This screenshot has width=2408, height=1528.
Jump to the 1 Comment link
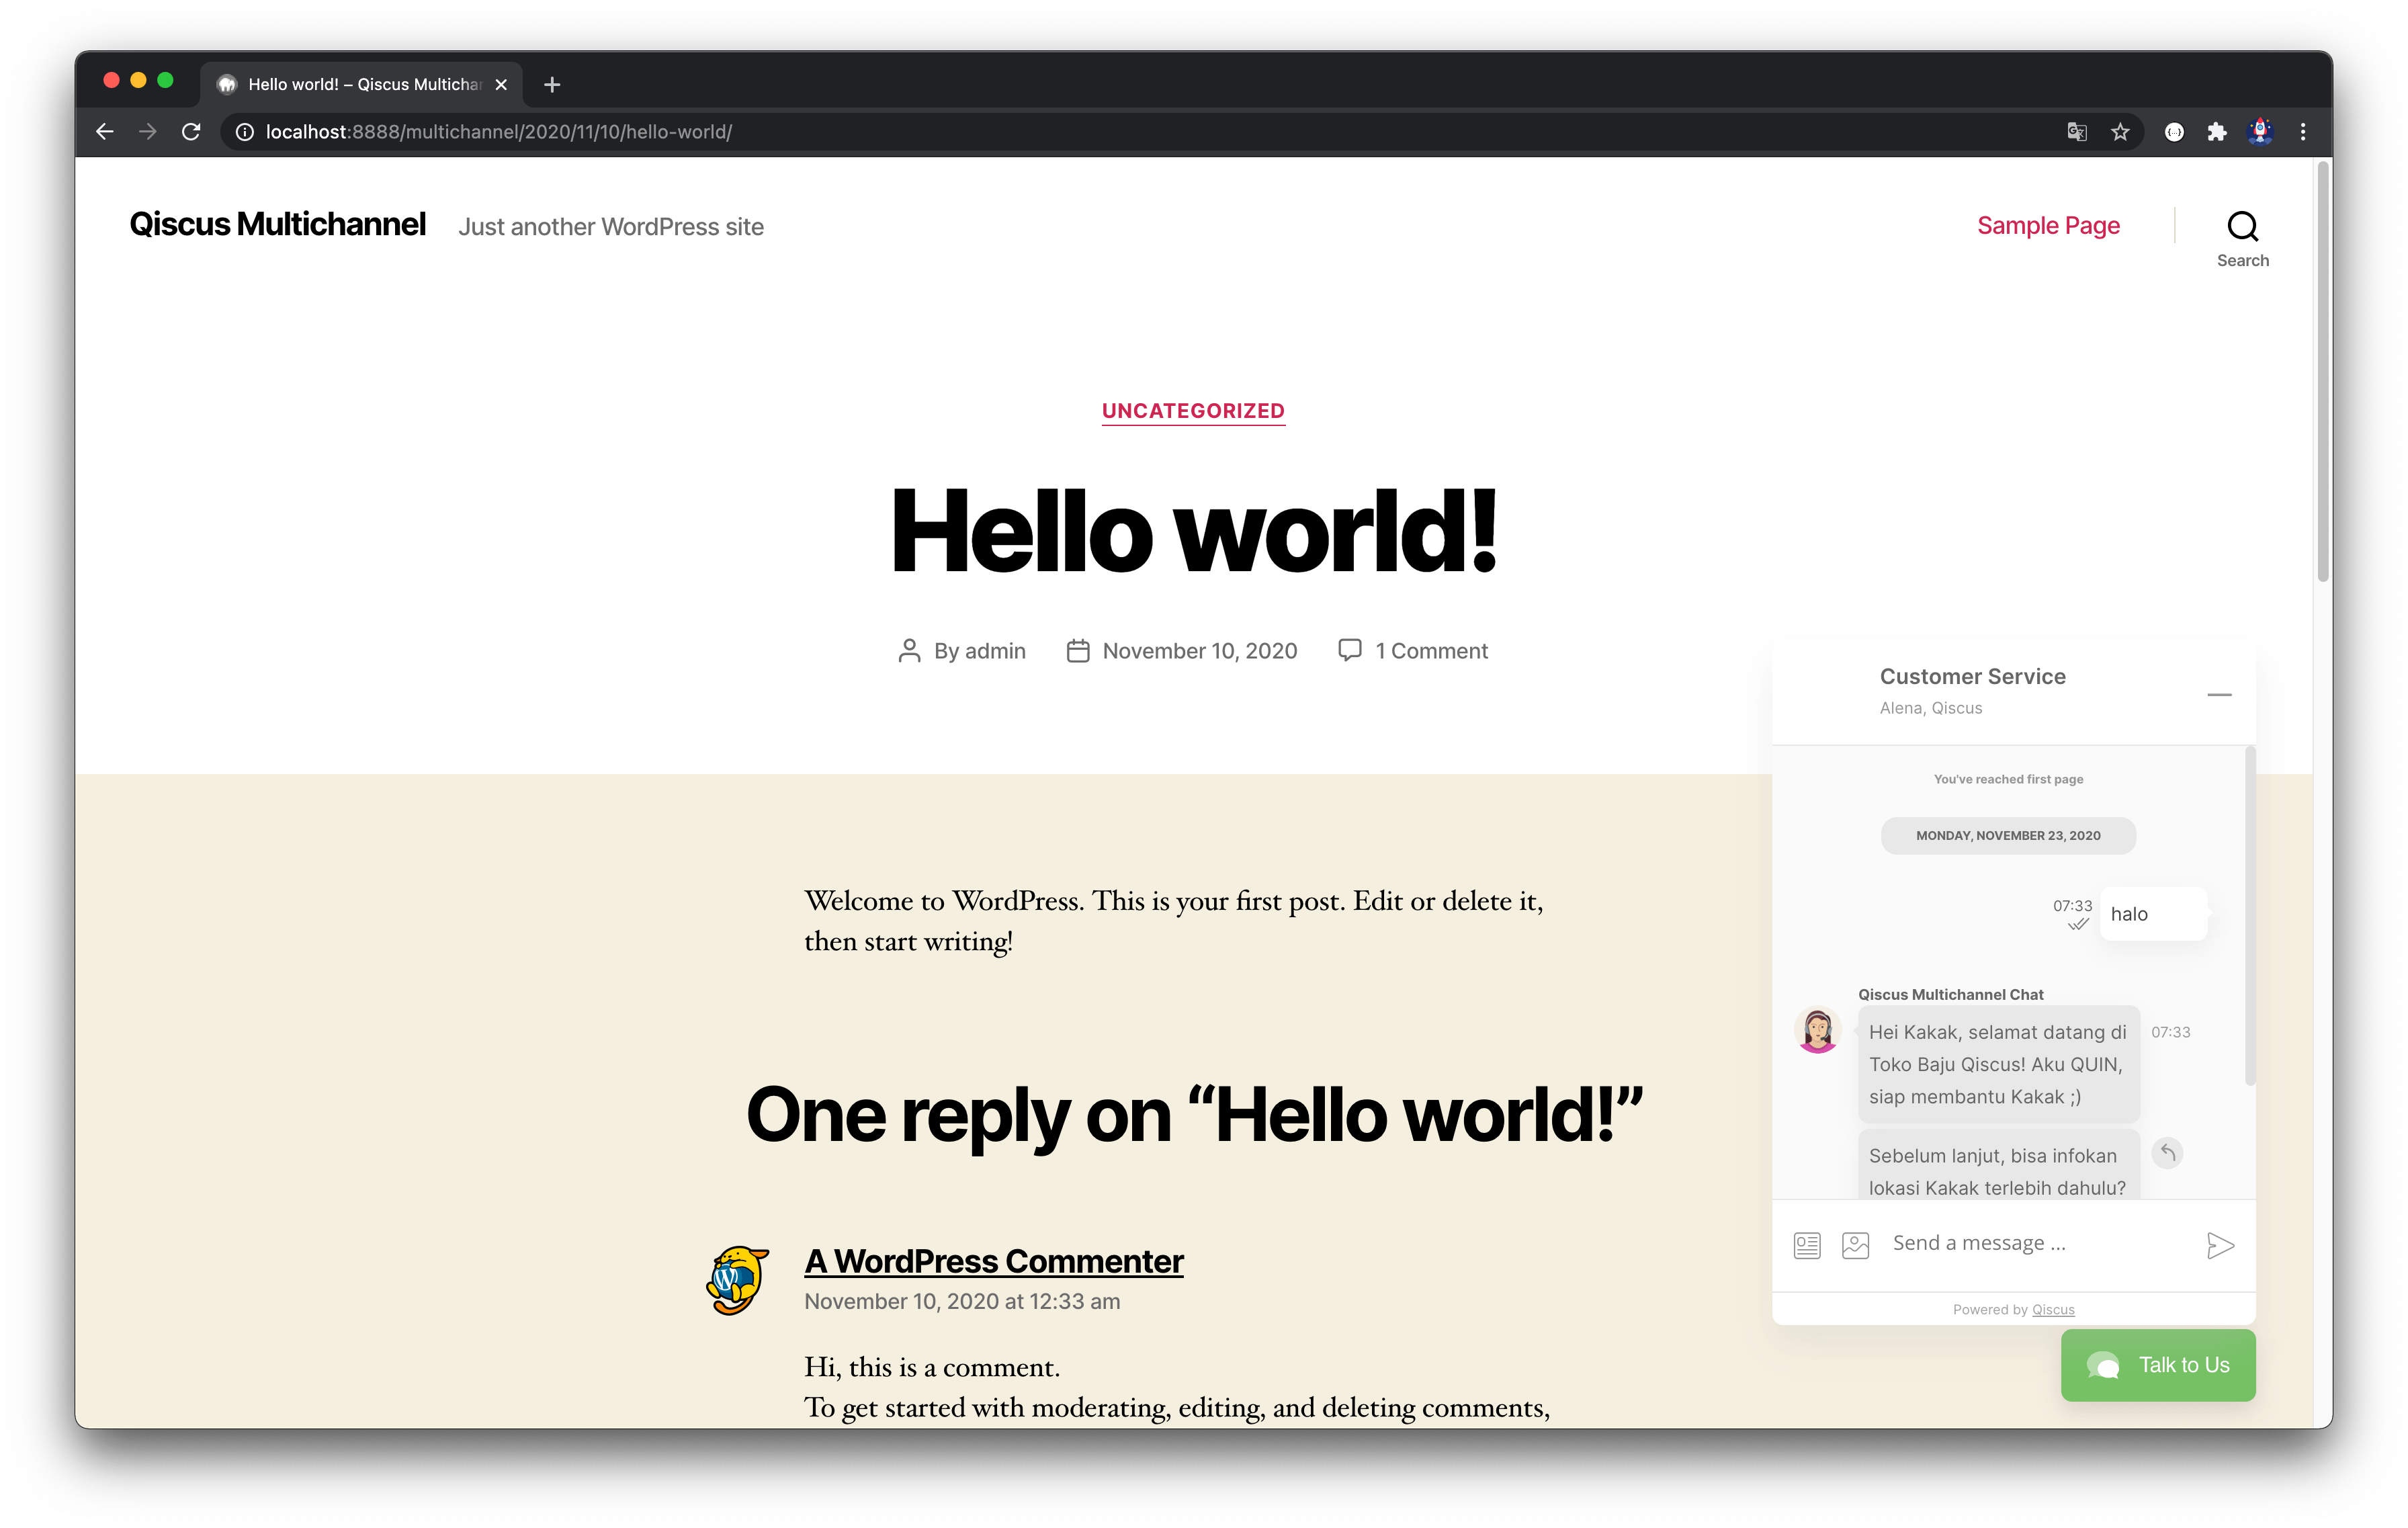click(1431, 651)
